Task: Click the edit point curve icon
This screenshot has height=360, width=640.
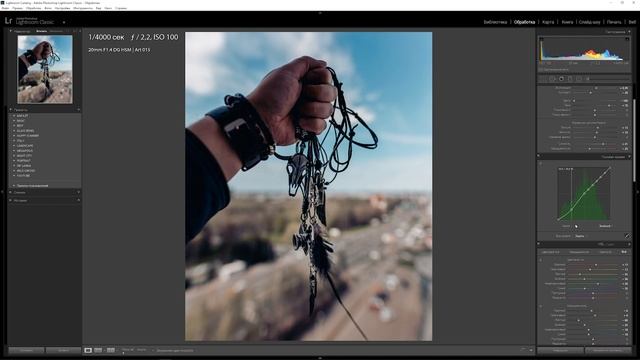Action: [x=627, y=236]
